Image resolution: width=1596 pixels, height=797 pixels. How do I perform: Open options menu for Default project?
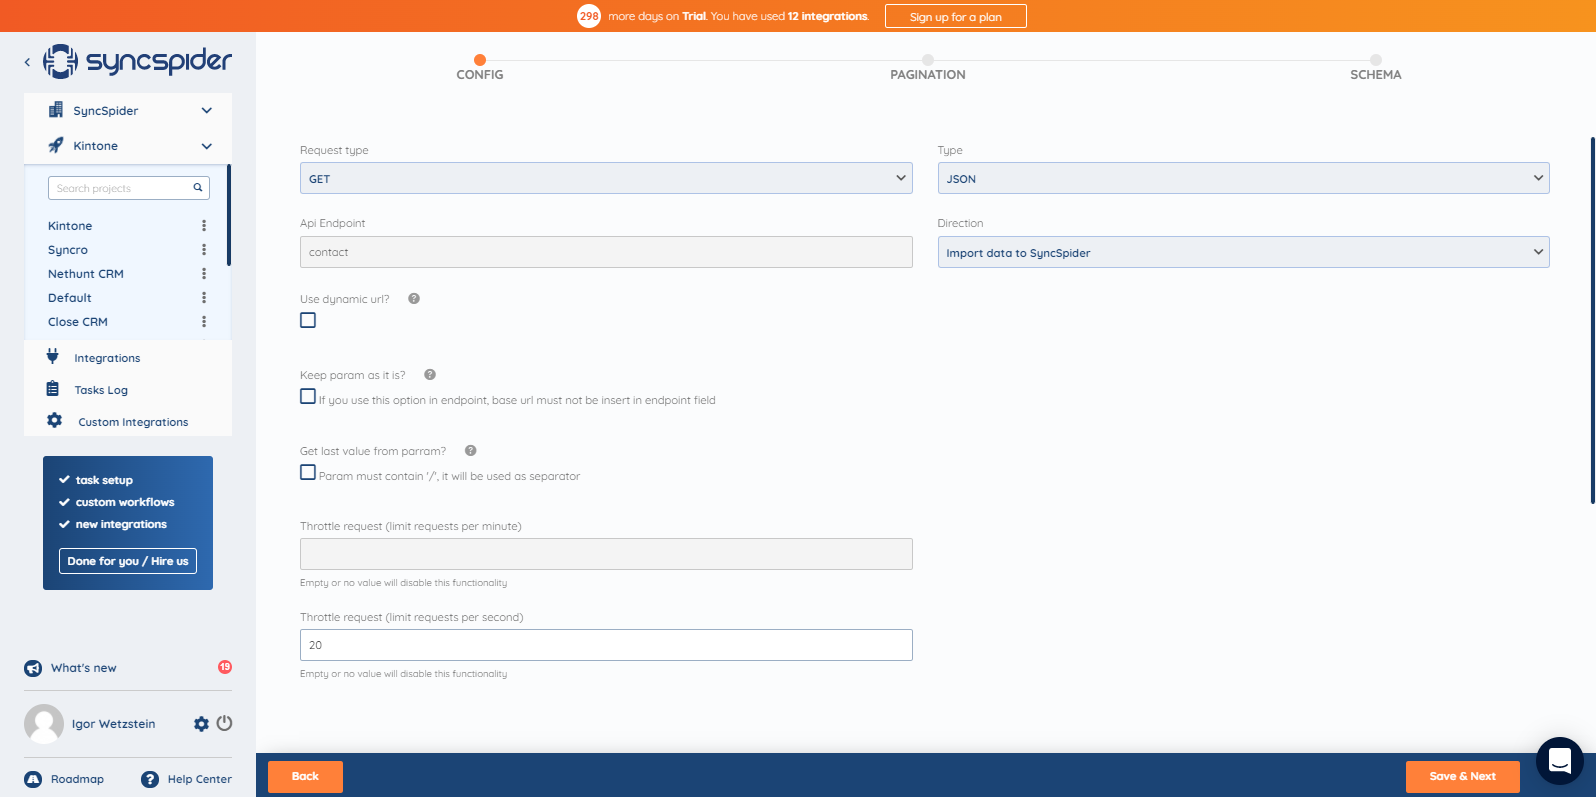204,298
